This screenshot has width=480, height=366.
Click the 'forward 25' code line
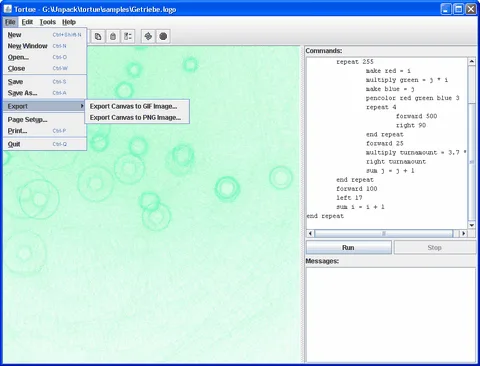384,143
